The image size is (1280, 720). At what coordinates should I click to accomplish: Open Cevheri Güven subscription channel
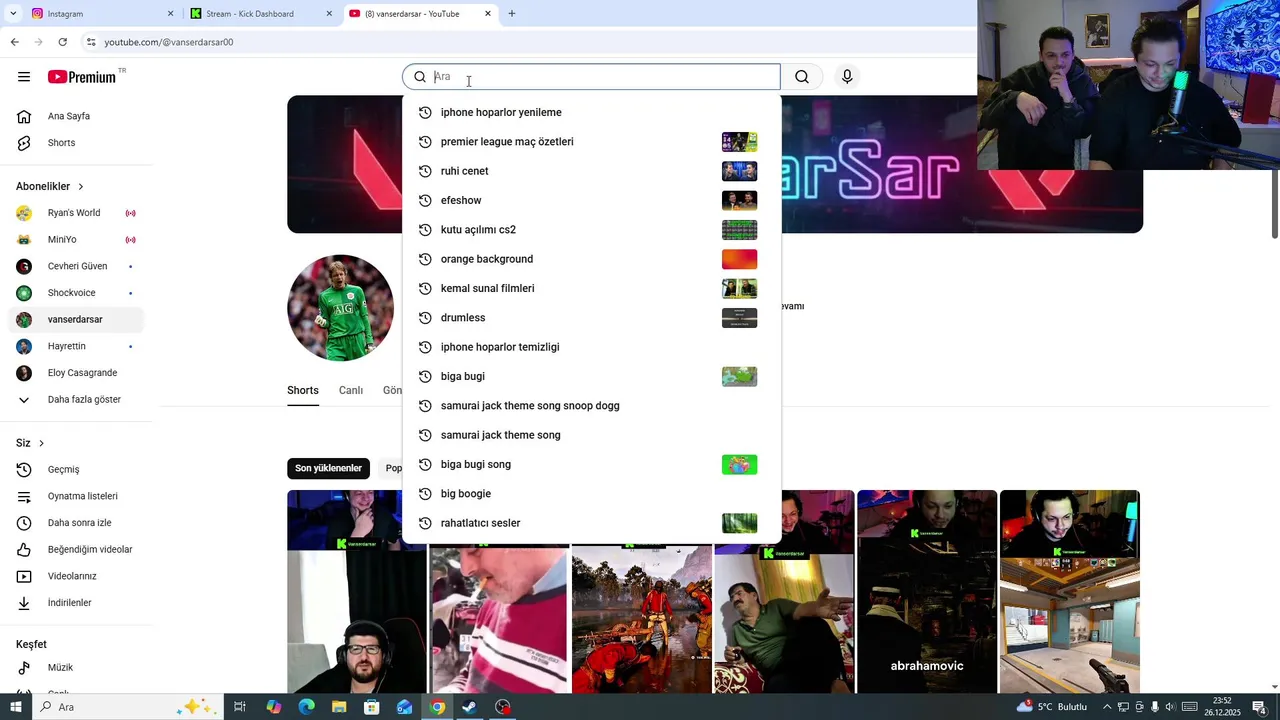pyautogui.click(x=76, y=266)
